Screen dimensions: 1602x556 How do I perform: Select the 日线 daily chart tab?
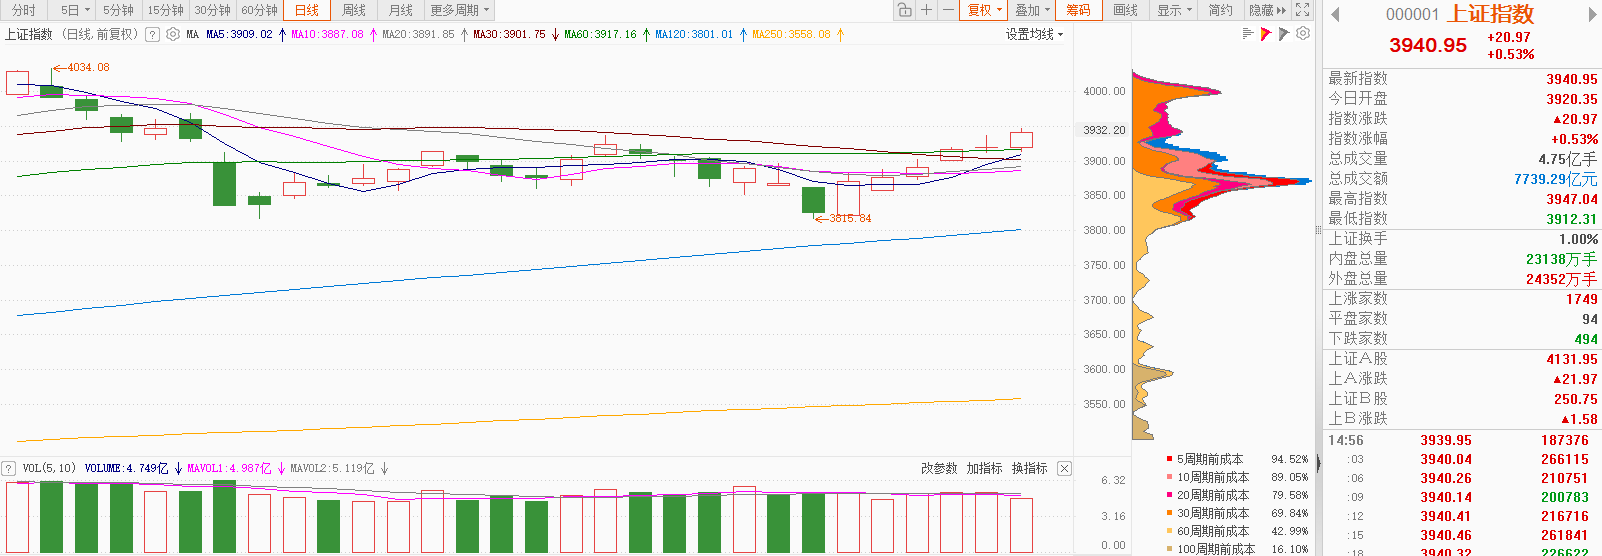click(x=307, y=10)
